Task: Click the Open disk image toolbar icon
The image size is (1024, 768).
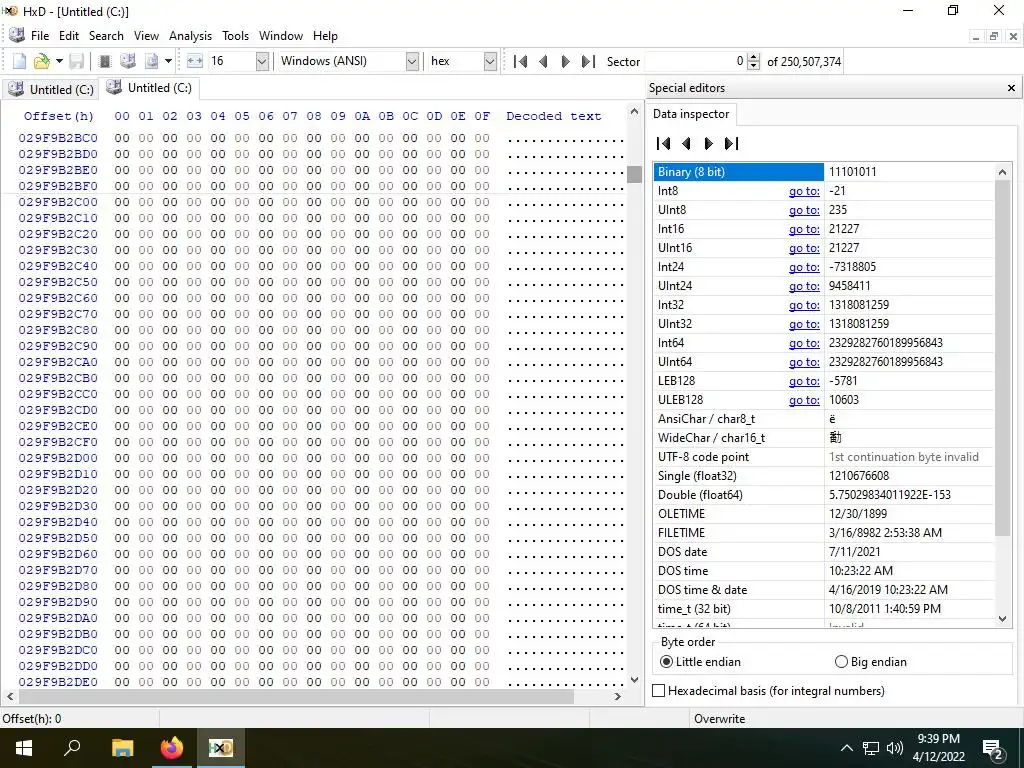Action: 152,61
